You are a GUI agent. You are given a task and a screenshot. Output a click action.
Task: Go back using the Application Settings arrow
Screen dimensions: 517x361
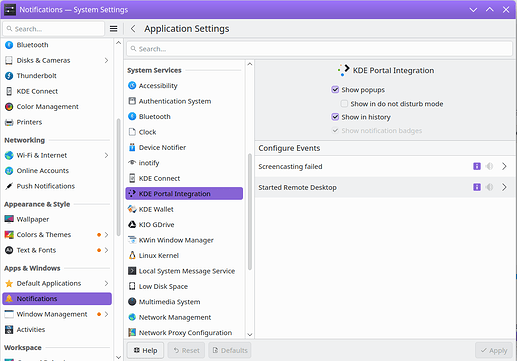[133, 29]
